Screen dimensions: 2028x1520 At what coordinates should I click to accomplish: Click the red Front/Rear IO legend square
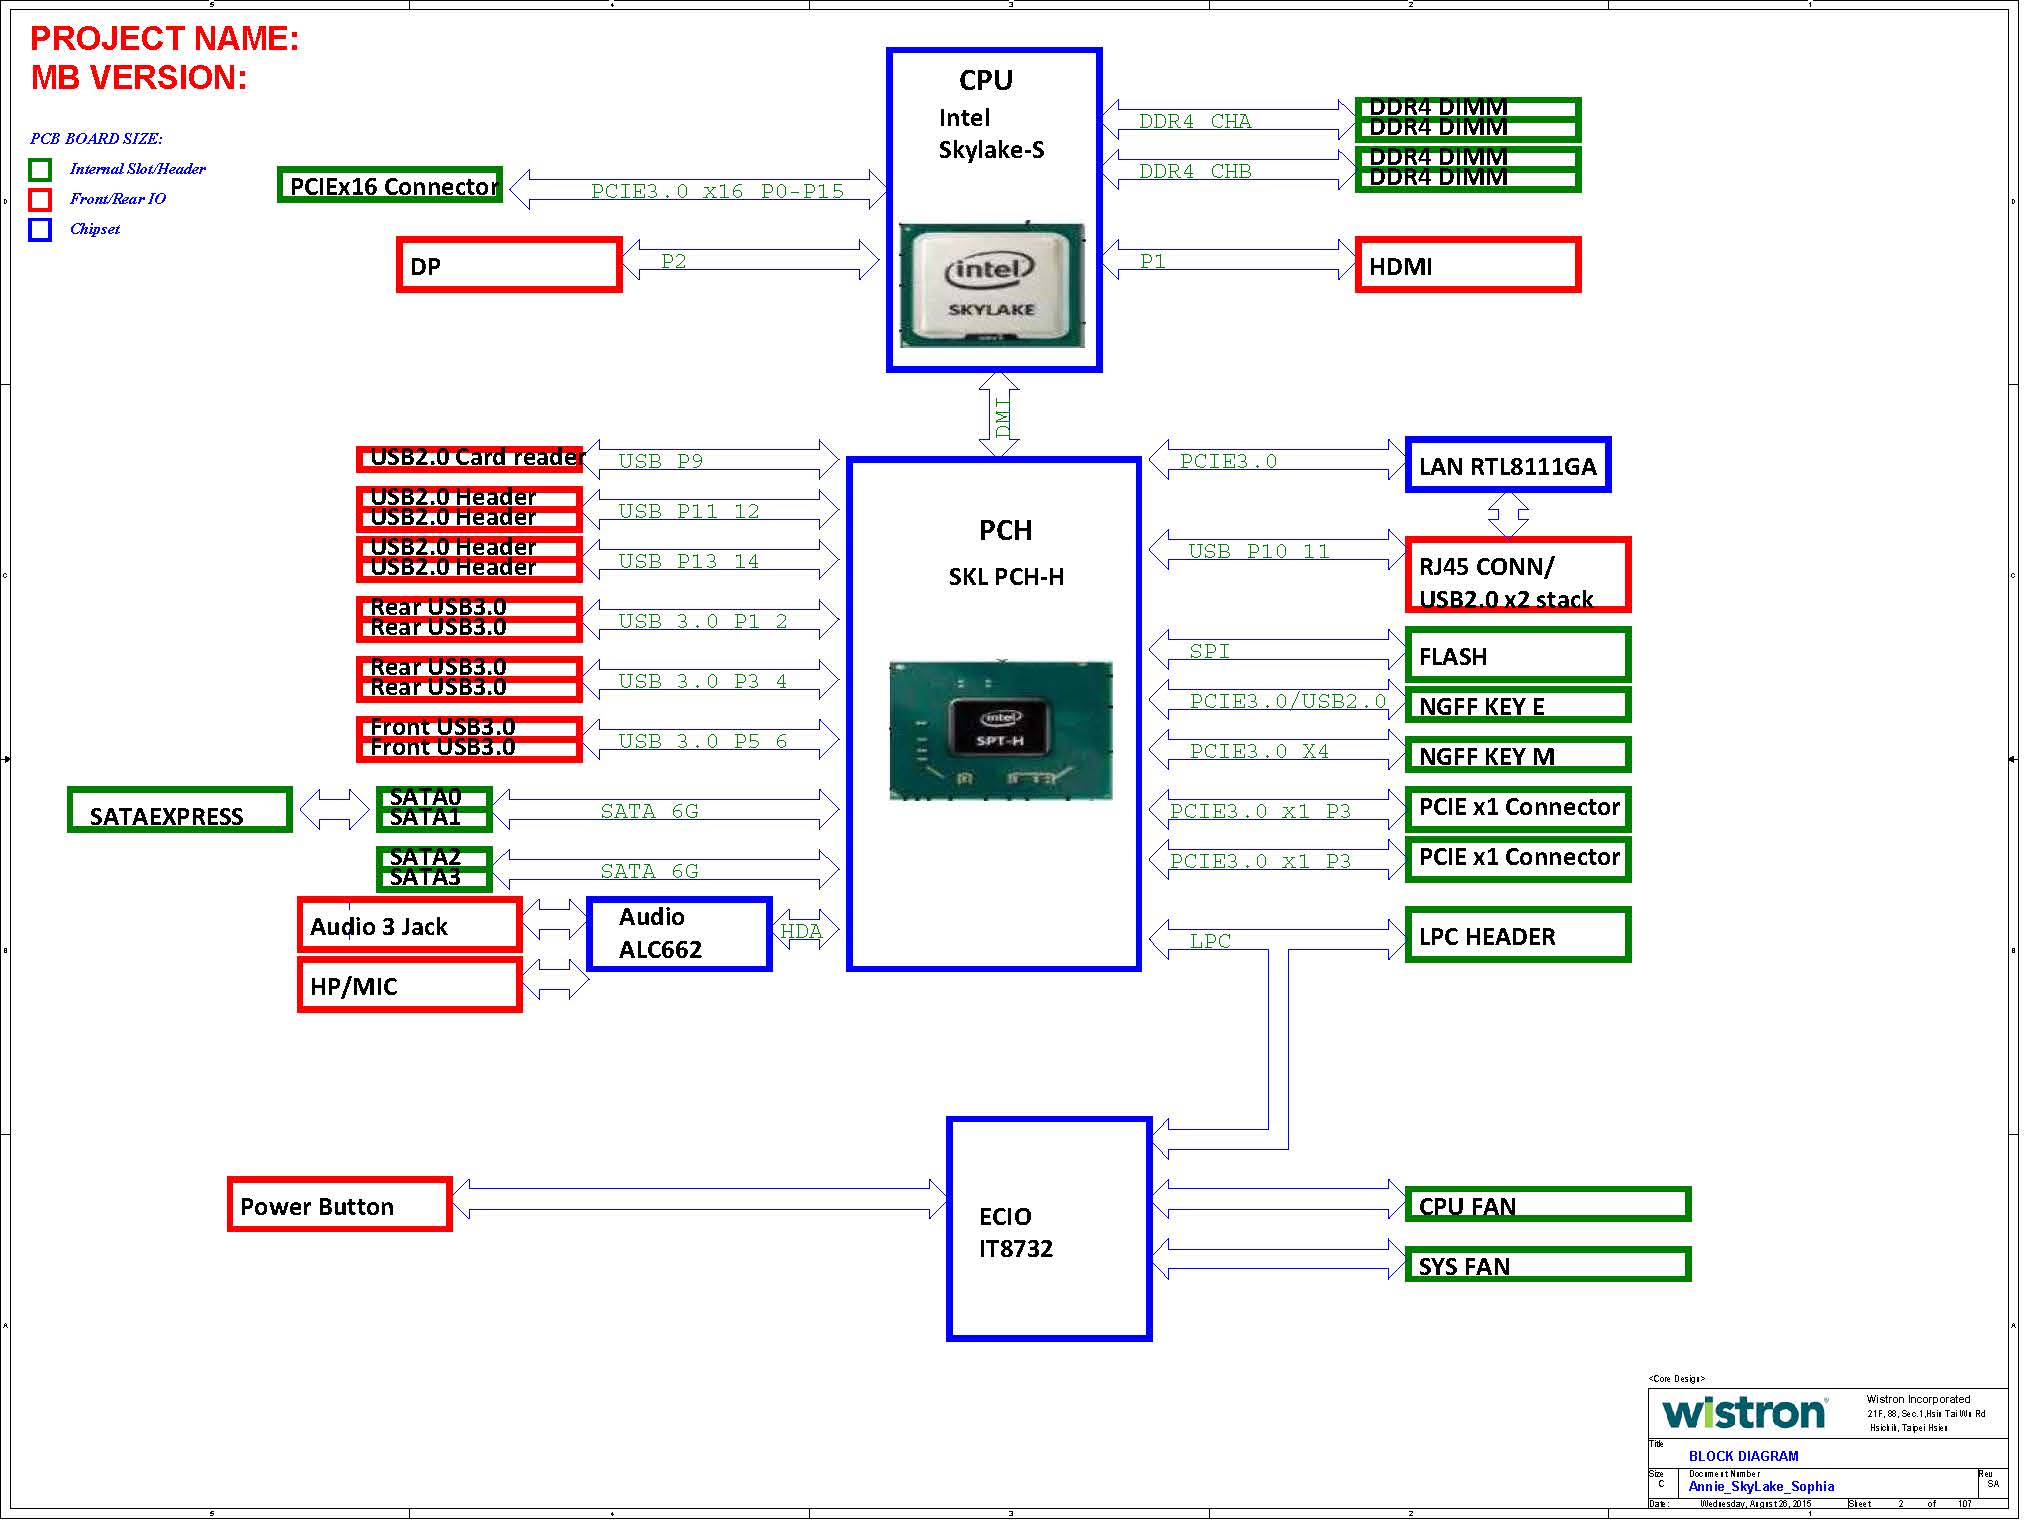tap(40, 200)
